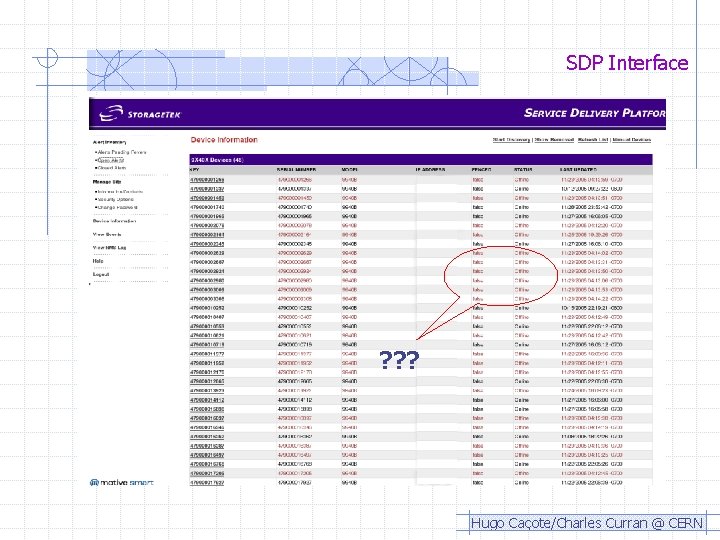This screenshot has width=720, height=540.
Task: Click serial number 479000001743
Action: pos(295,207)
